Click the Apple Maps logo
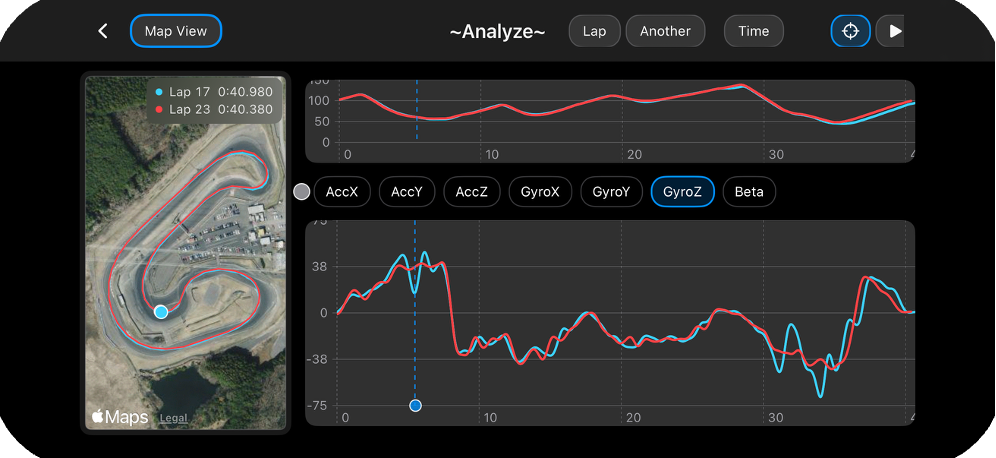The width and height of the screenshot is (996, 458). point(120,417)
